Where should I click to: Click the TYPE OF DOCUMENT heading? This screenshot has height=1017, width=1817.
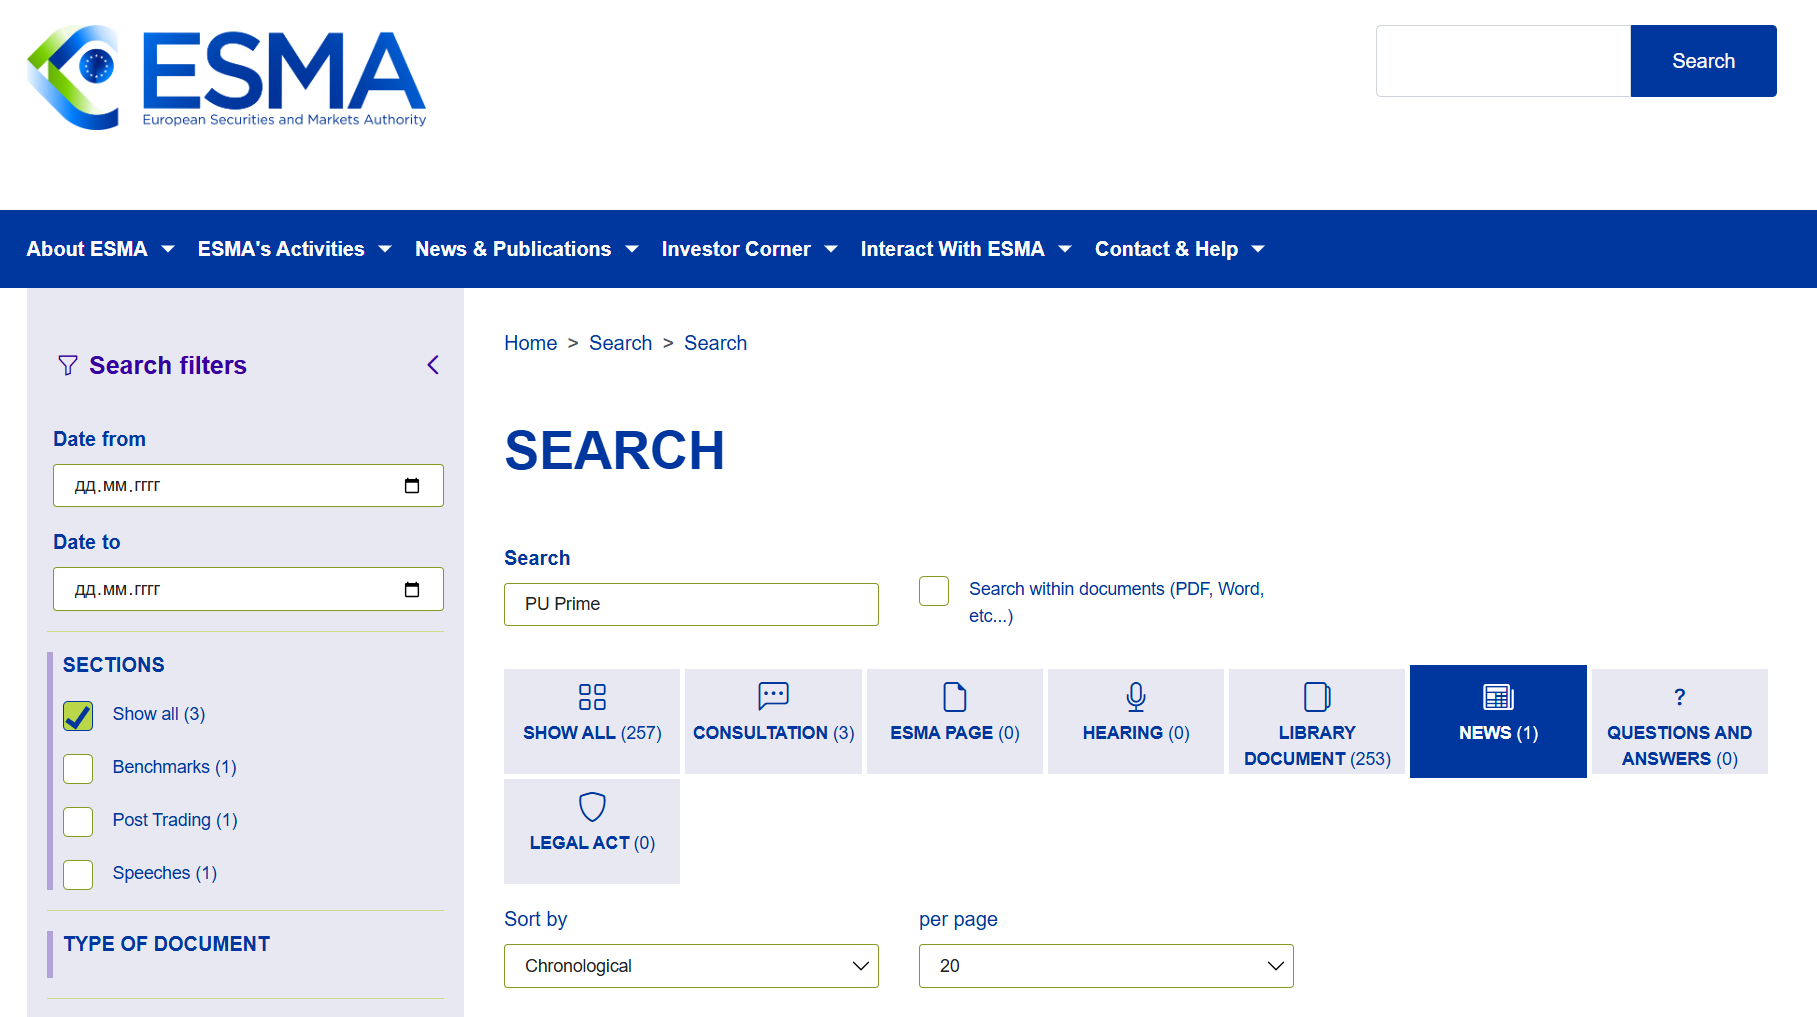tap(167, 944)
